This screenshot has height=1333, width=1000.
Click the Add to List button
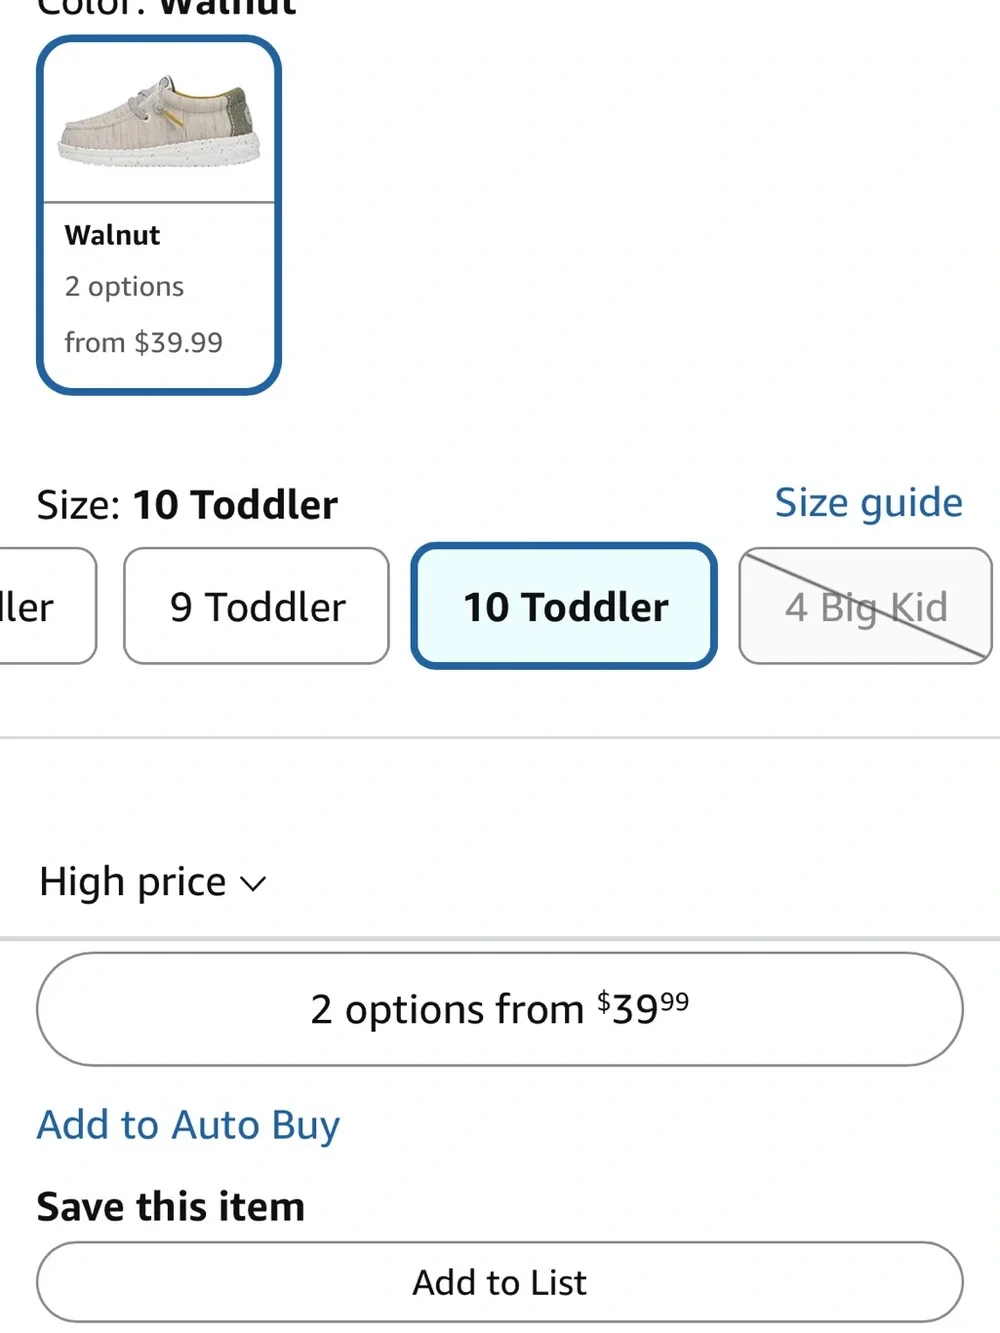tap(500, 1282)
